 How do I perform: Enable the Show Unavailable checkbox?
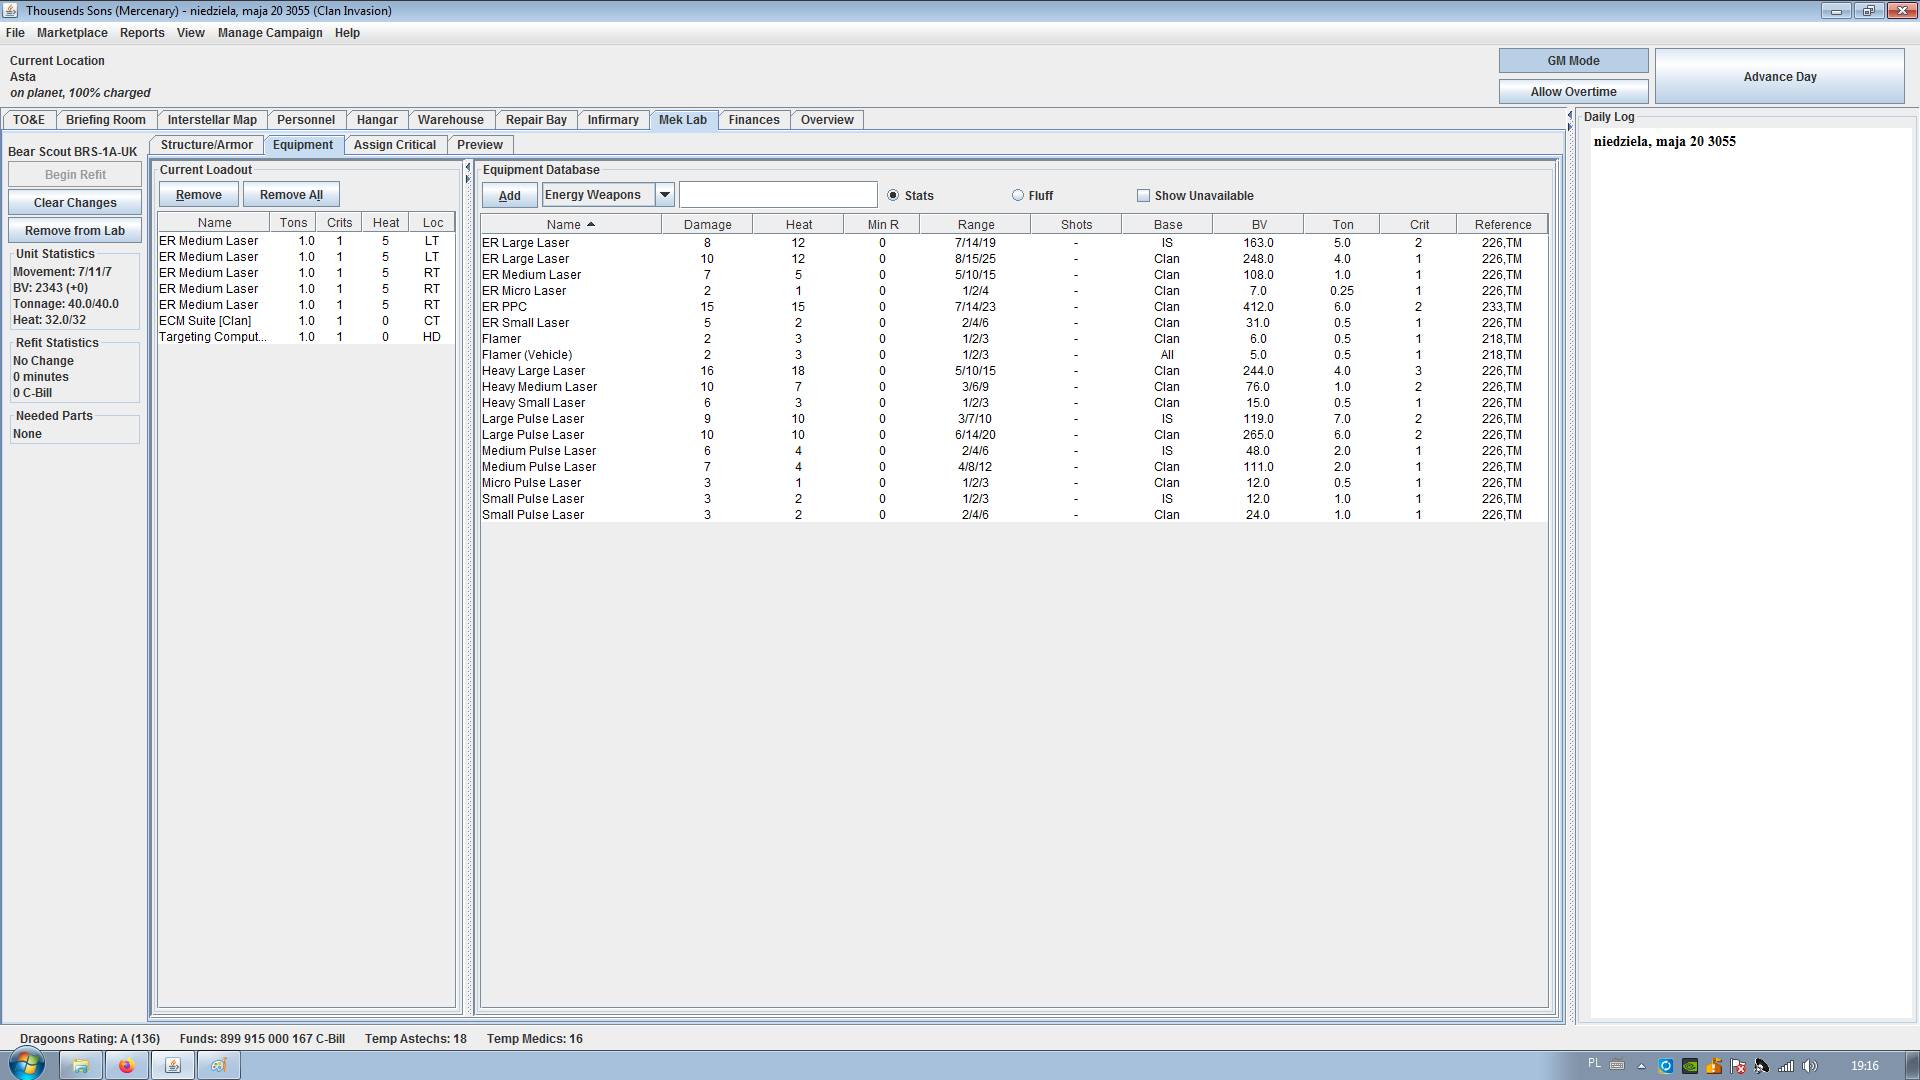[x=1143, y=196]
